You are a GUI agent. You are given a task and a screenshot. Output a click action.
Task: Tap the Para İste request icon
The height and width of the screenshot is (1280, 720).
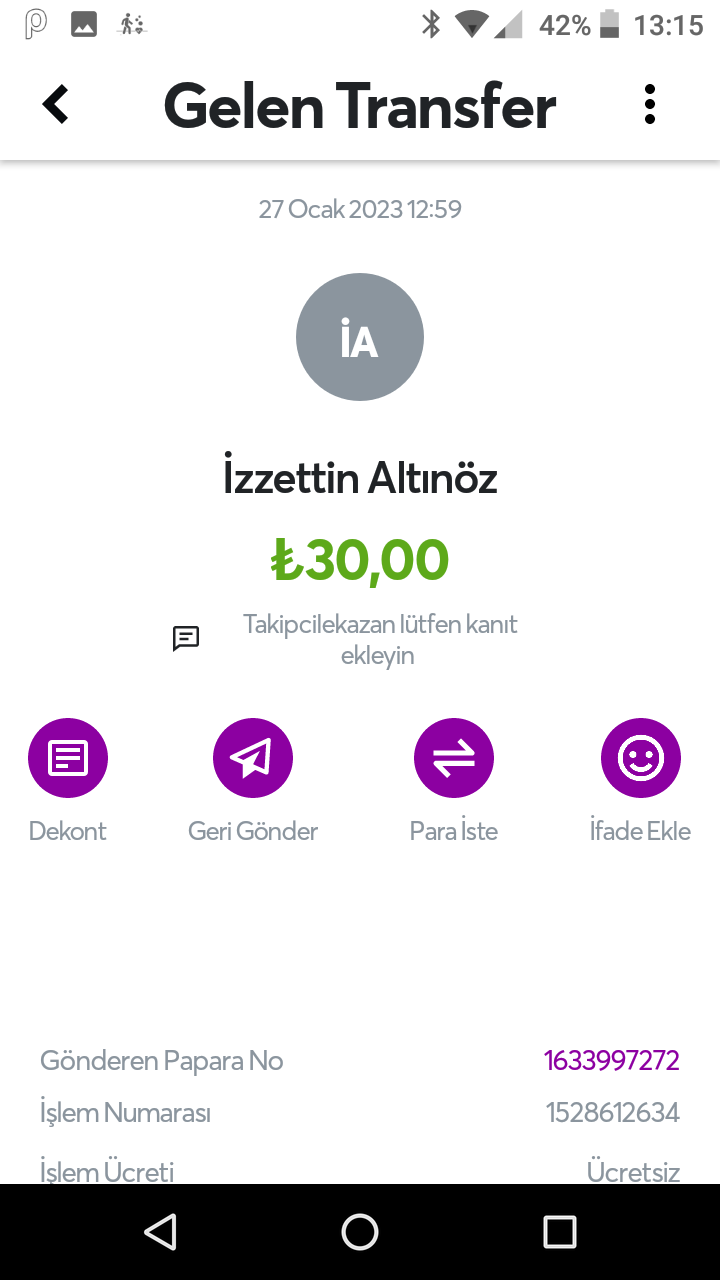(454, 758)
